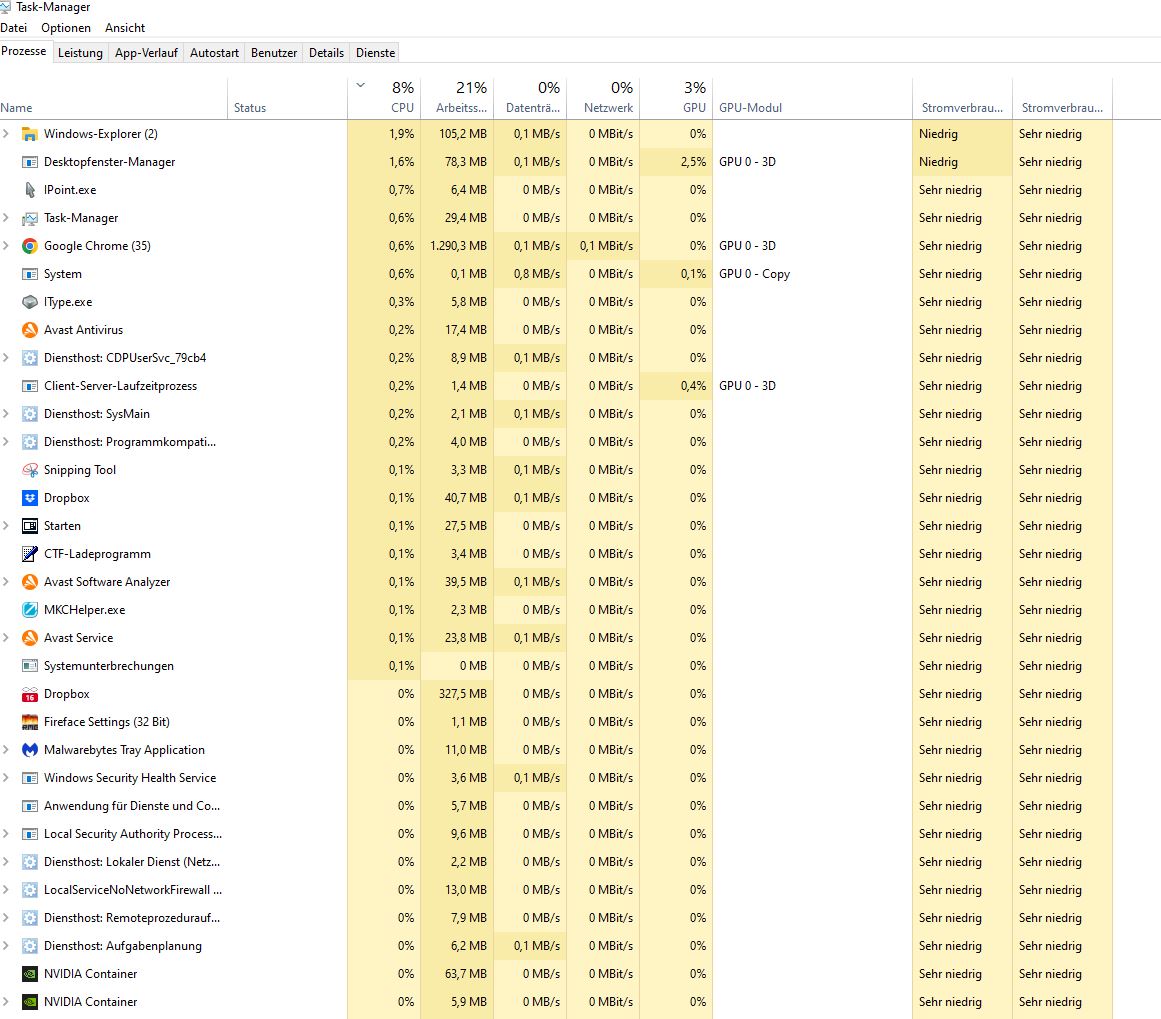Select the LocalServiceNoNetworkFirewall row
Image resolution: width=1161 pixels, height=1019 pixels.
click(556, 890)
